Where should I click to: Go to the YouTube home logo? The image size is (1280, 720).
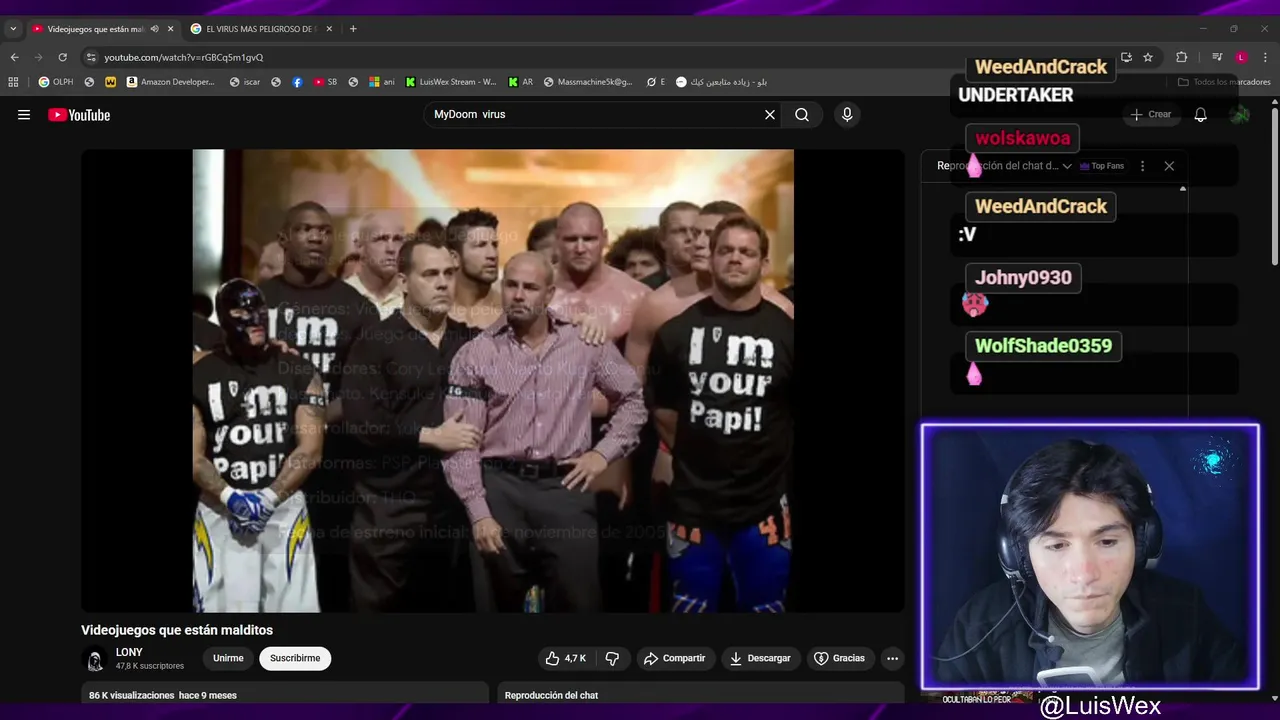coord(79,115)
